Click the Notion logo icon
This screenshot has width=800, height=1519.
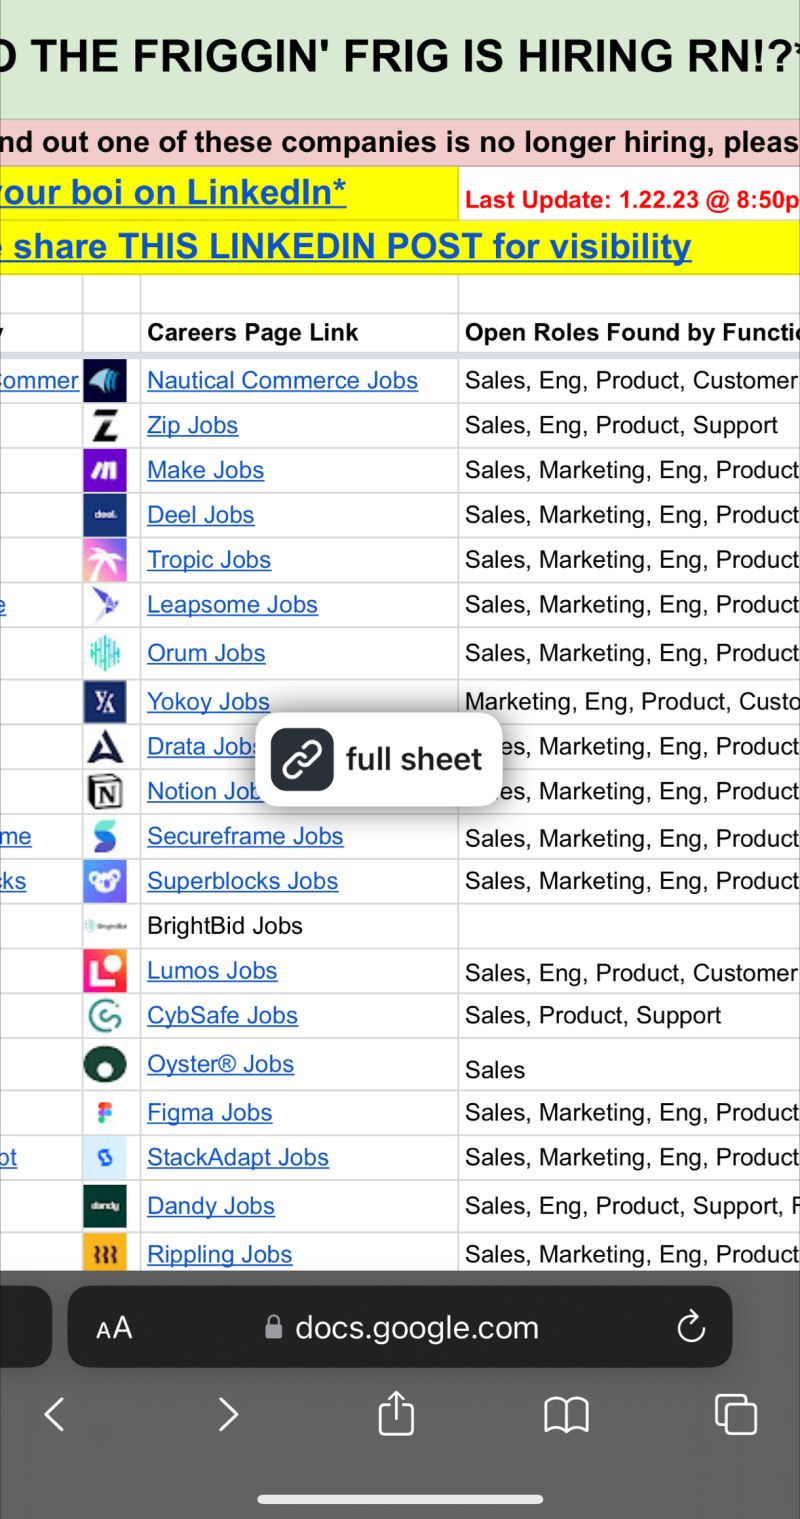pyautogui.click(x=105, y=792)
